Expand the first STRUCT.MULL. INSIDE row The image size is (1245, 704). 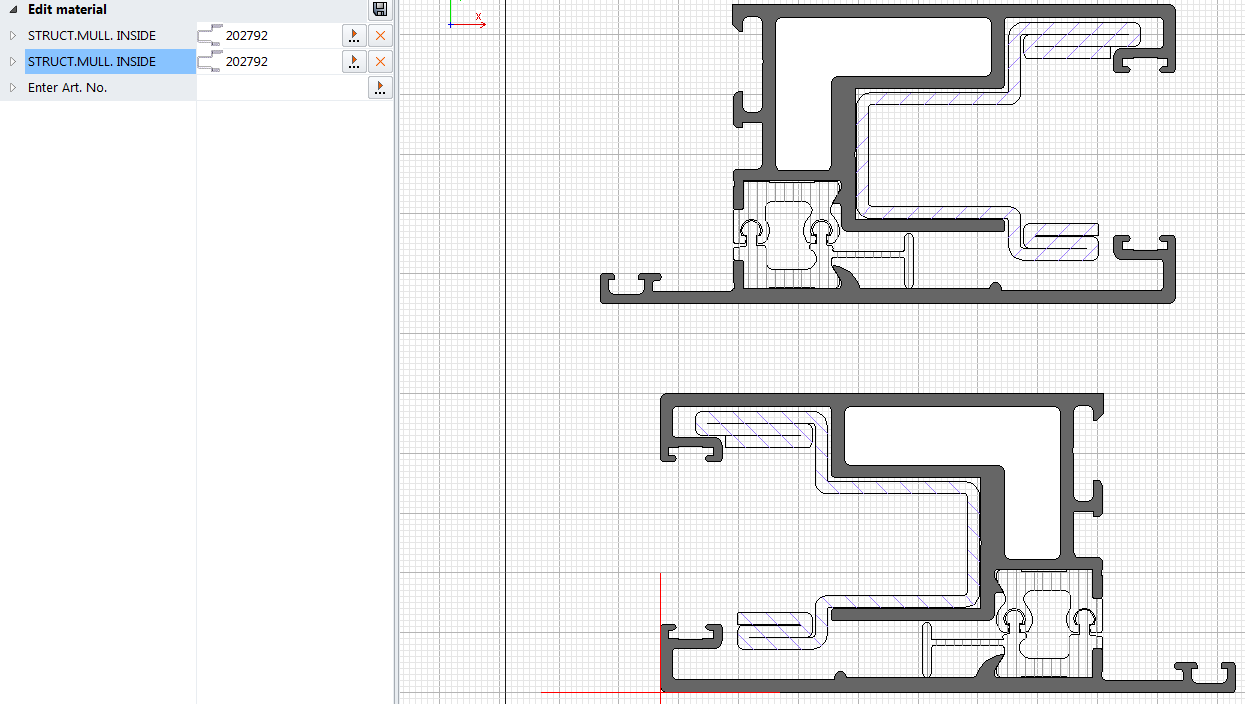click(x=13, y=36)
